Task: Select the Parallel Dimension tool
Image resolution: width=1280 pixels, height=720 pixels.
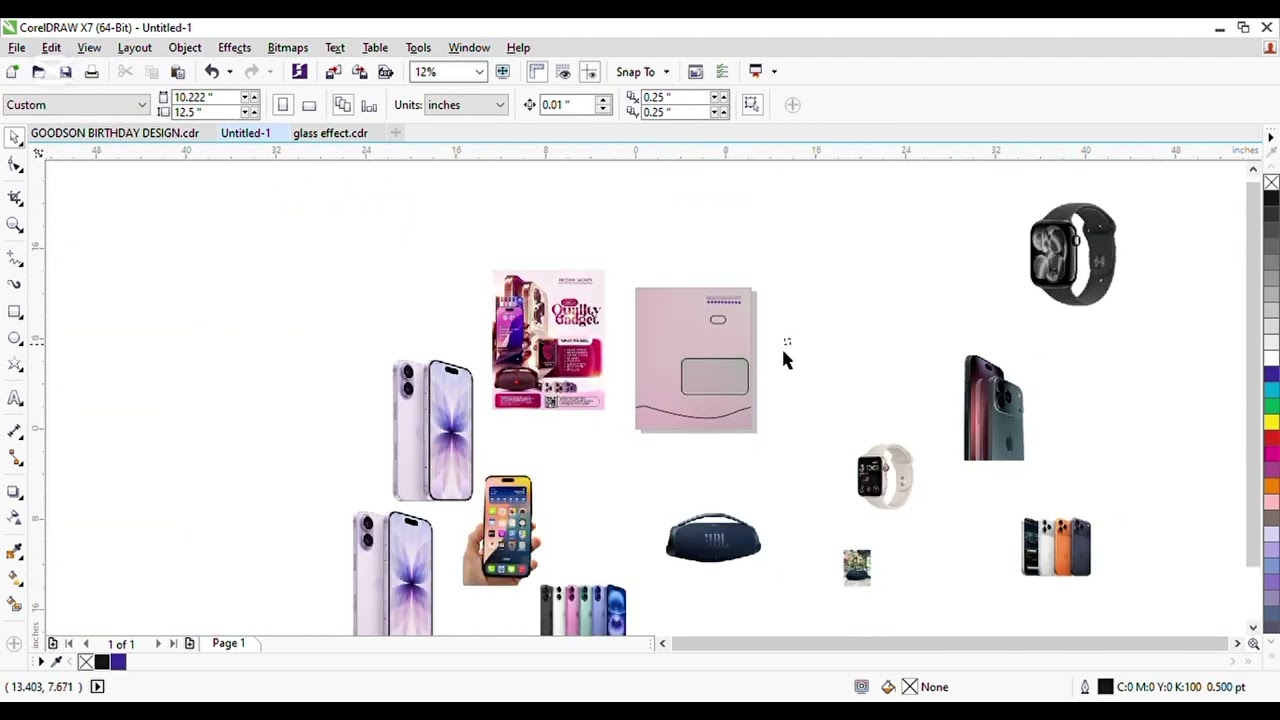Action: (x=14, y=431)
